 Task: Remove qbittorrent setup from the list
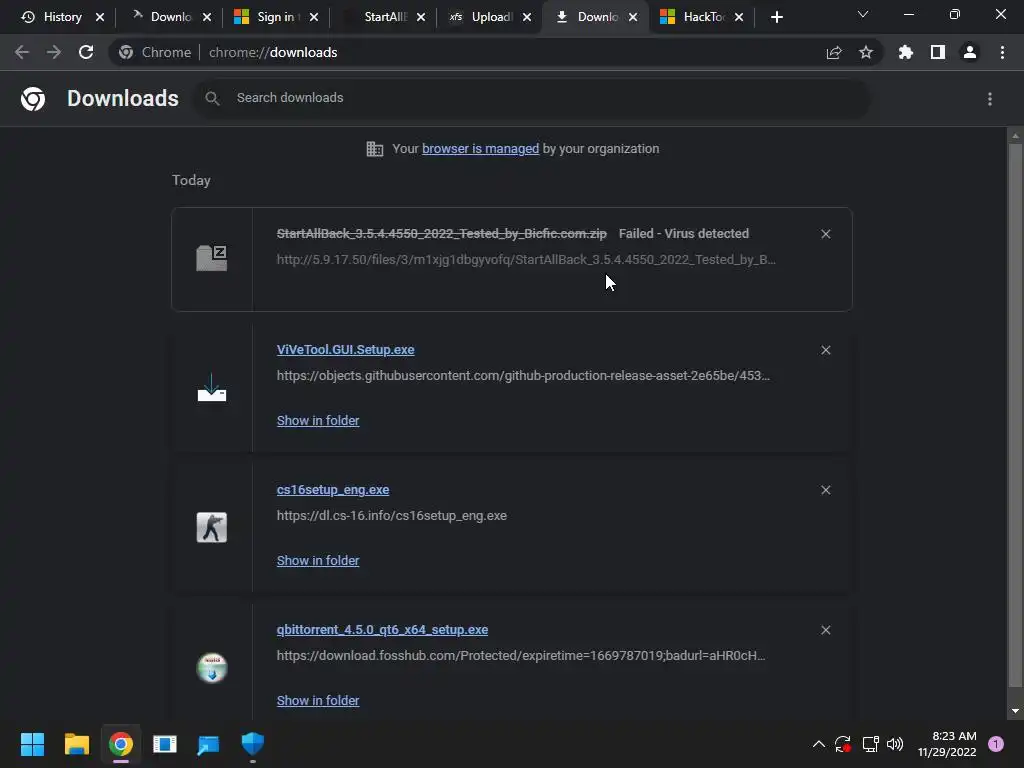point(825,630)
